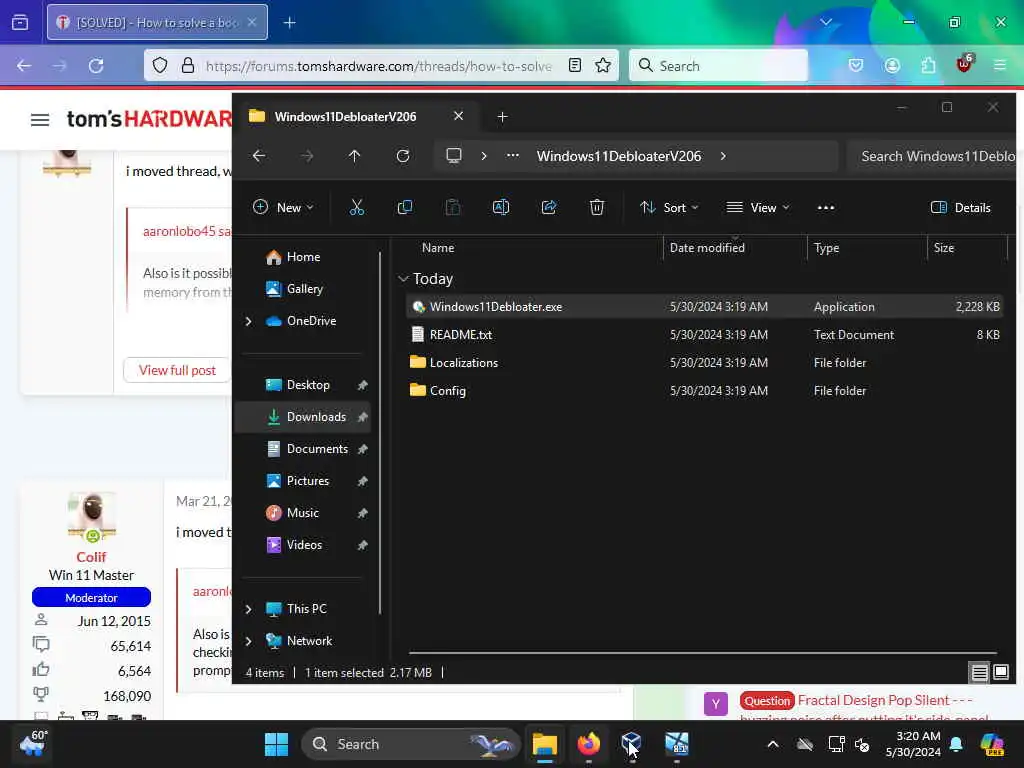Switch to large thumbnails view icon in status bar
Viewport: 1024px width, 768px height.
pyautogui.click(x=1000, y=672)
